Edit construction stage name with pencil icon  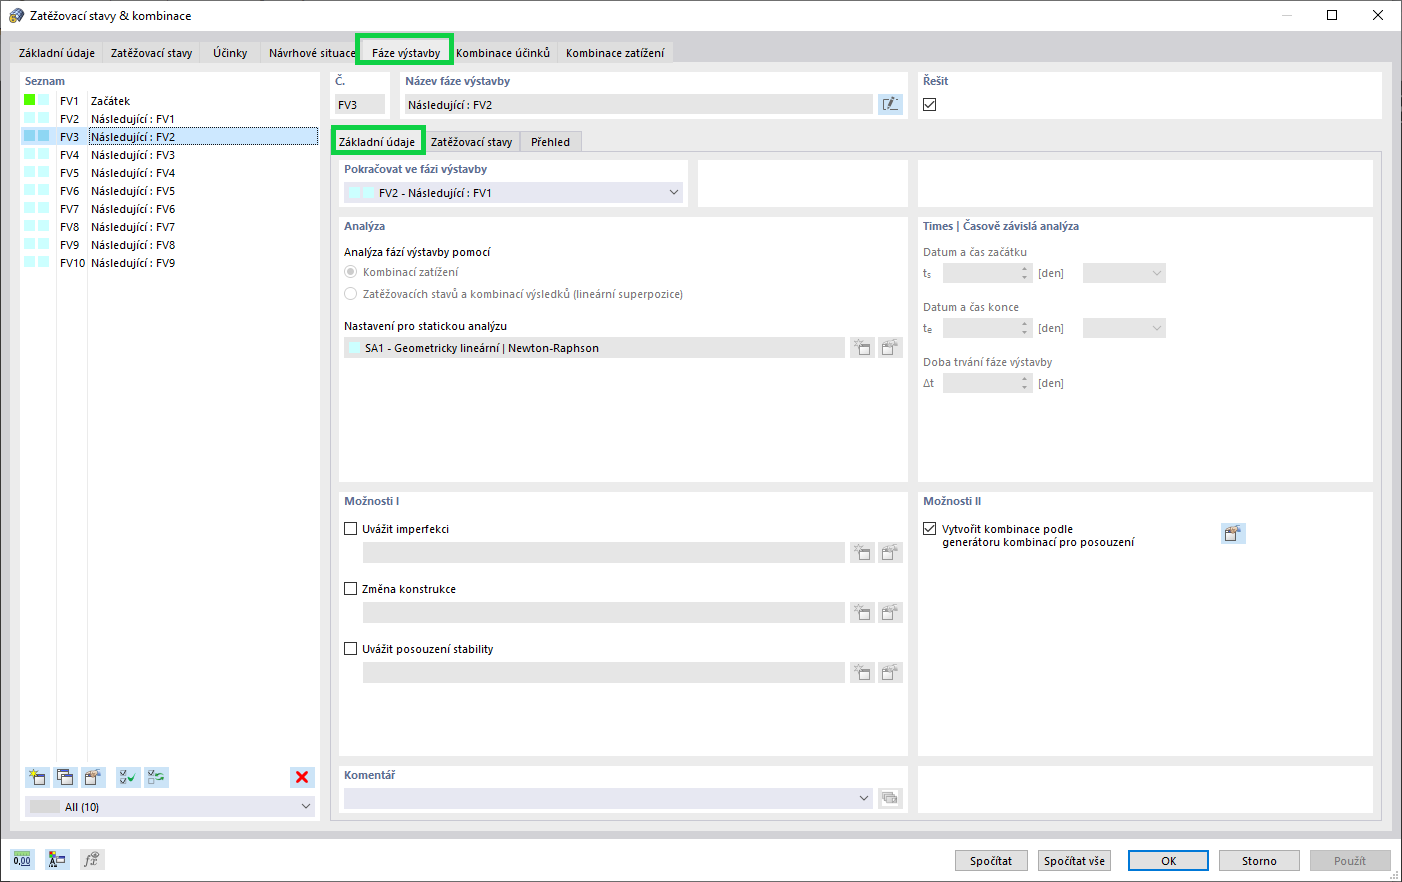click(890, 104)
